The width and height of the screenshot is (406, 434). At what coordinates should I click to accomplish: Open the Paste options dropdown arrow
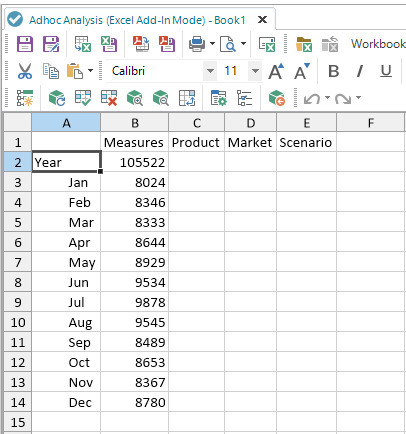coord(90,71)
